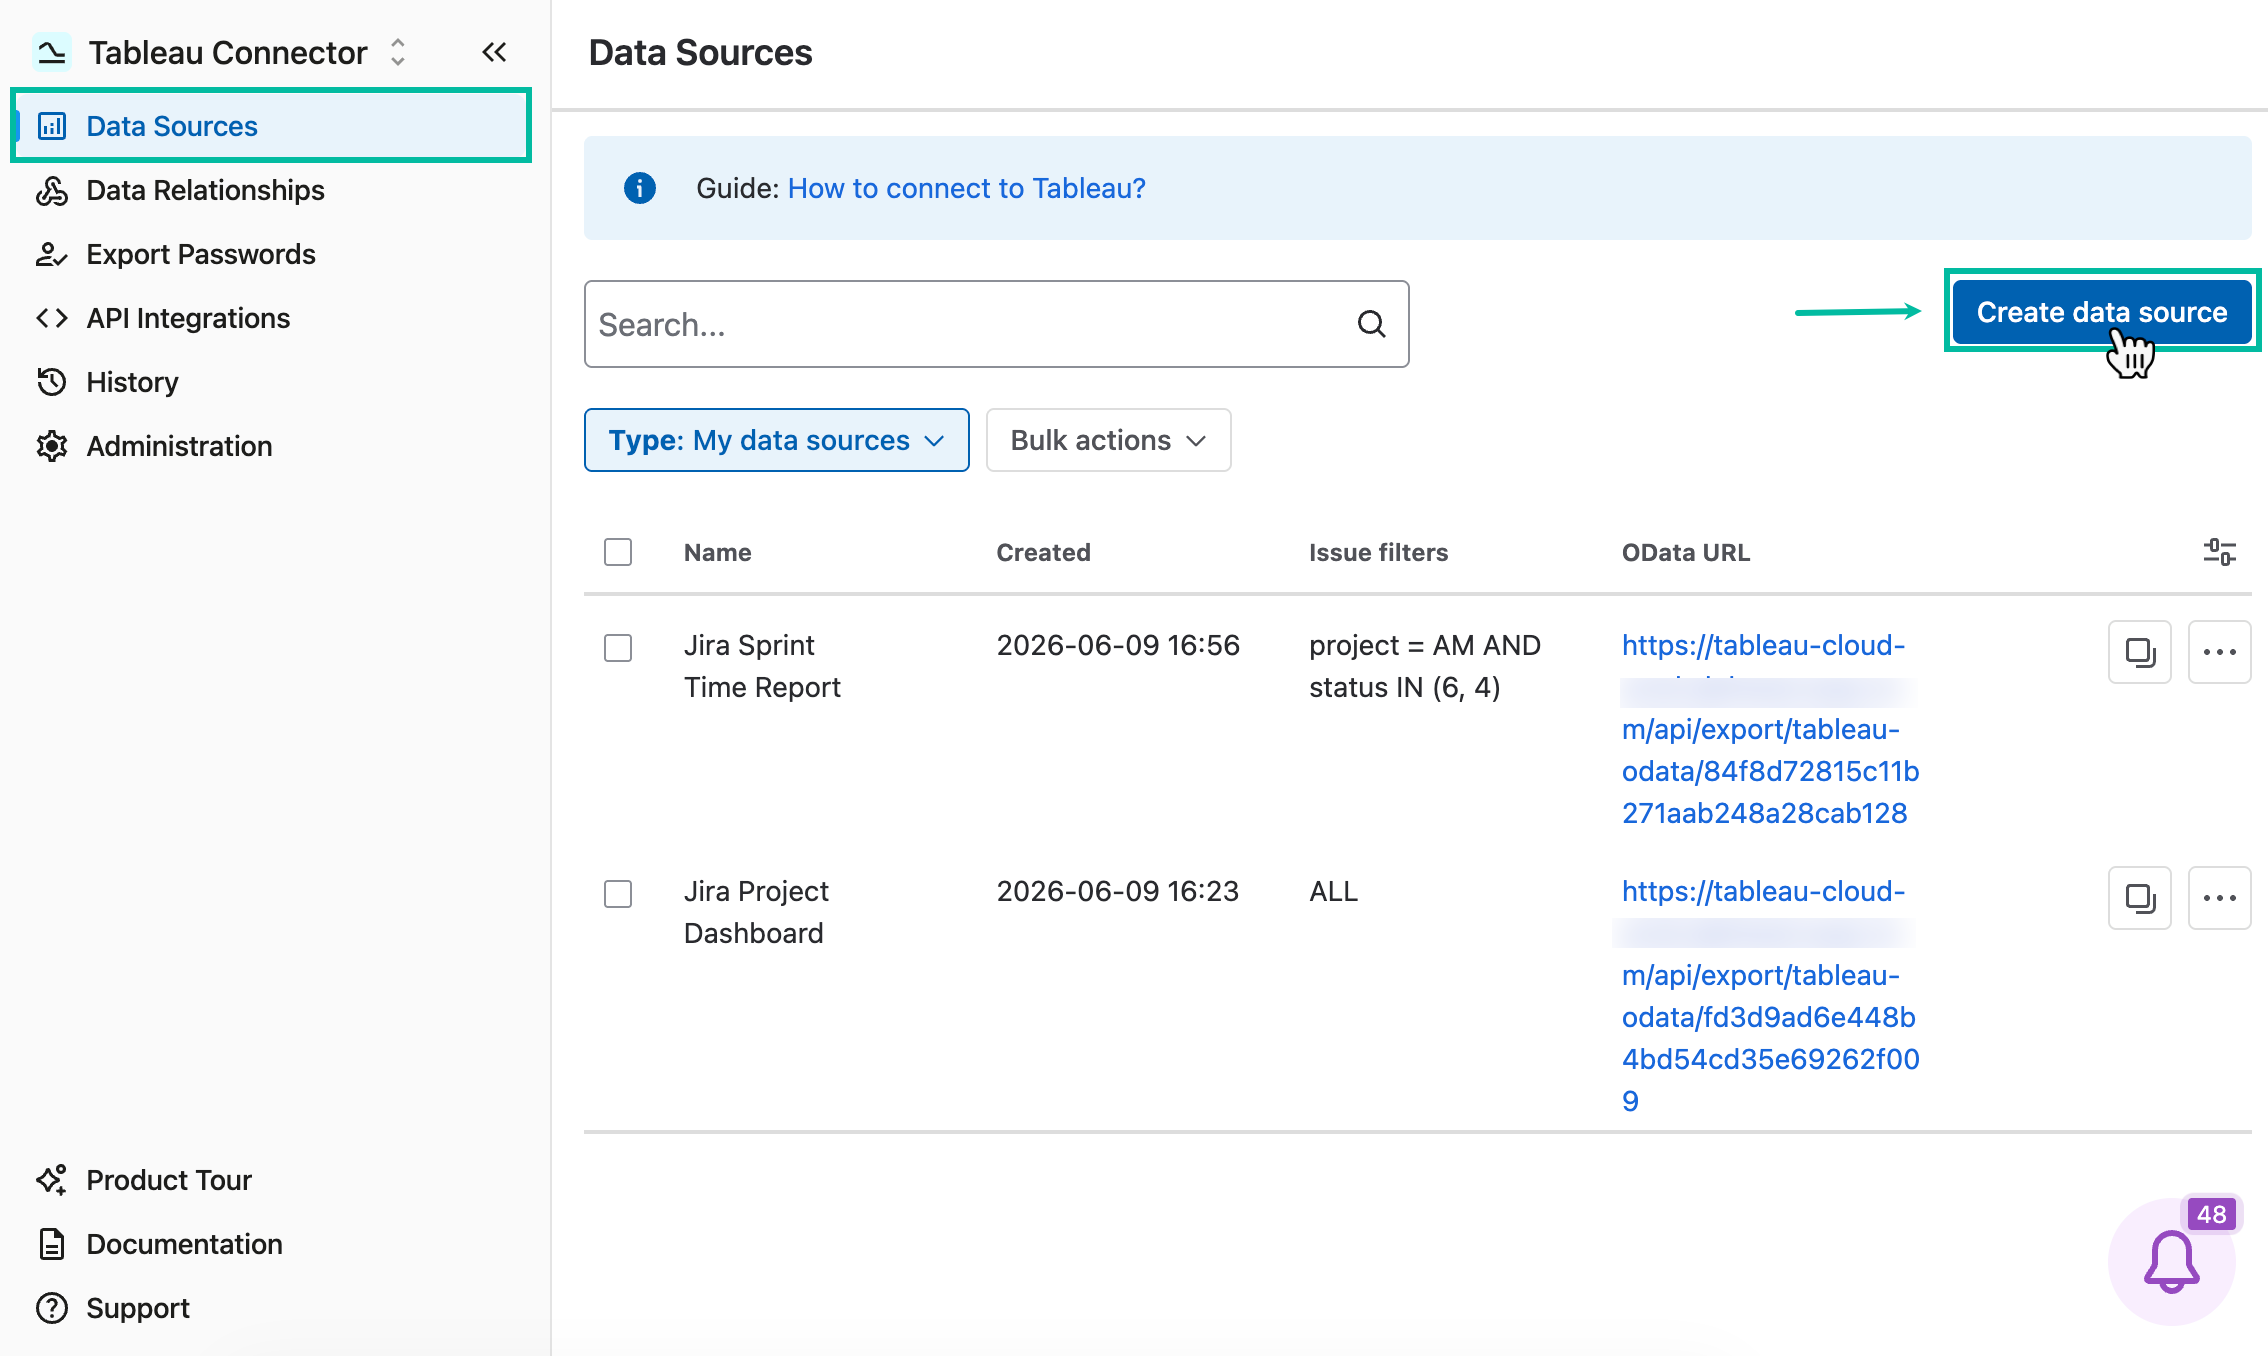Image resolution: width=2268 pixels, height=1356 pixels.
Task: Open more actions for Jira Project Dashboard
Action: click(2220, 898)
